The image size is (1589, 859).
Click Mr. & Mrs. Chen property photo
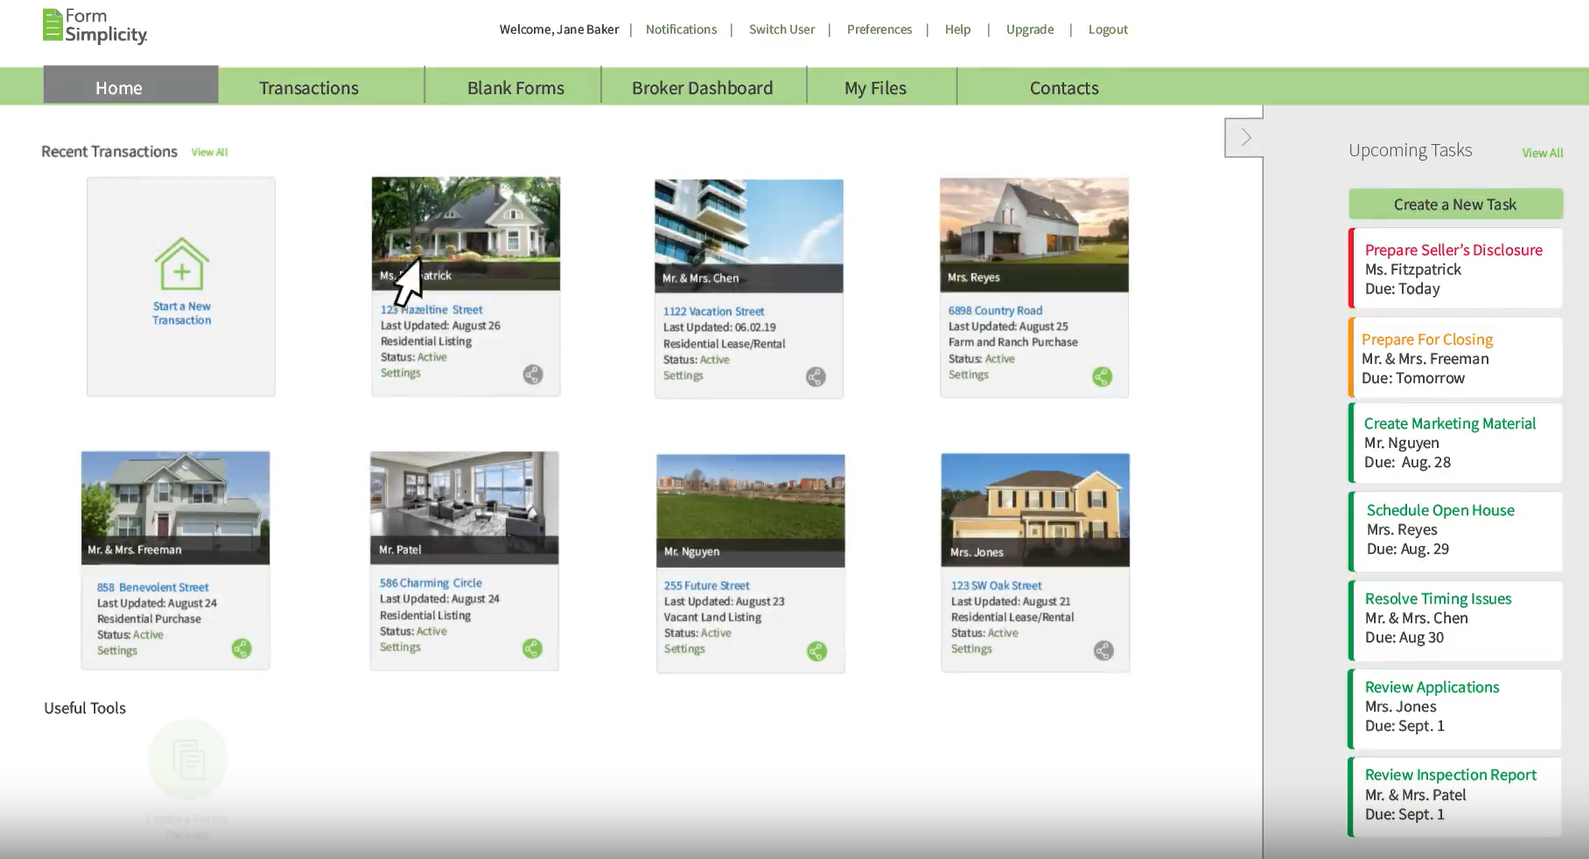[x=749, y=236]
